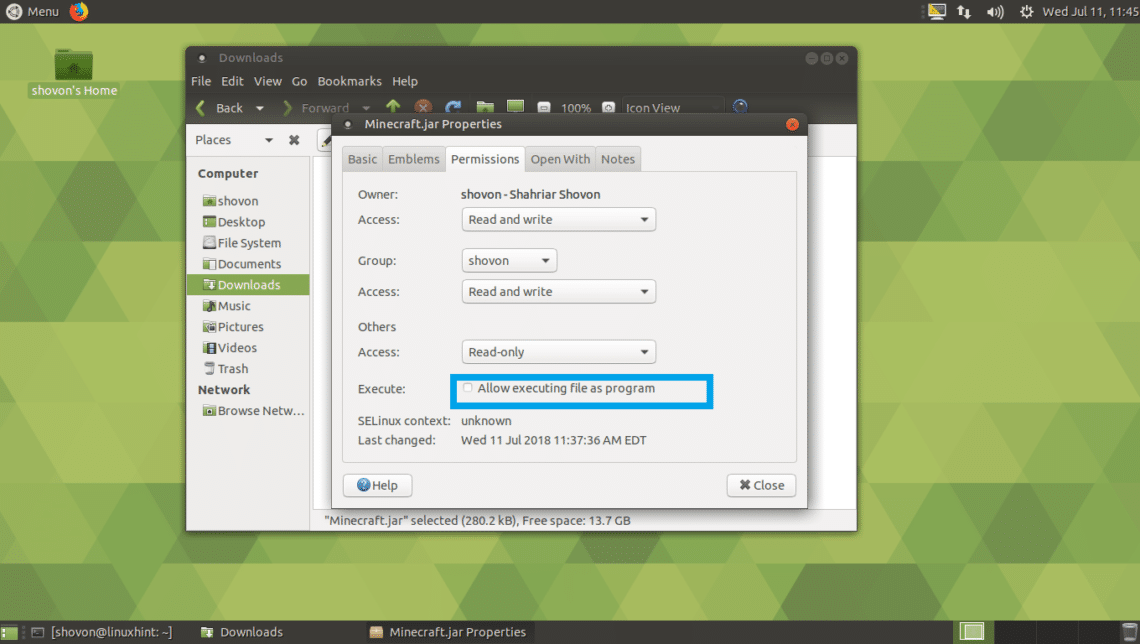
Task: Click the Firefox icon in the top panel
Action: coord(79,11)
